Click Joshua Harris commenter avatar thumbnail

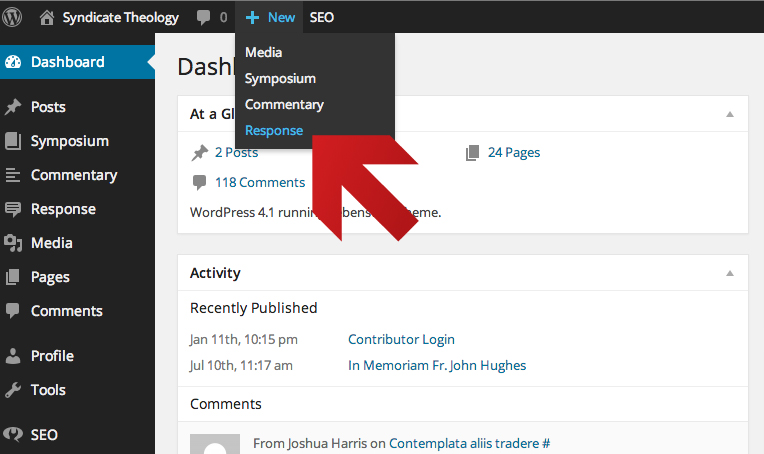(215, 444)
